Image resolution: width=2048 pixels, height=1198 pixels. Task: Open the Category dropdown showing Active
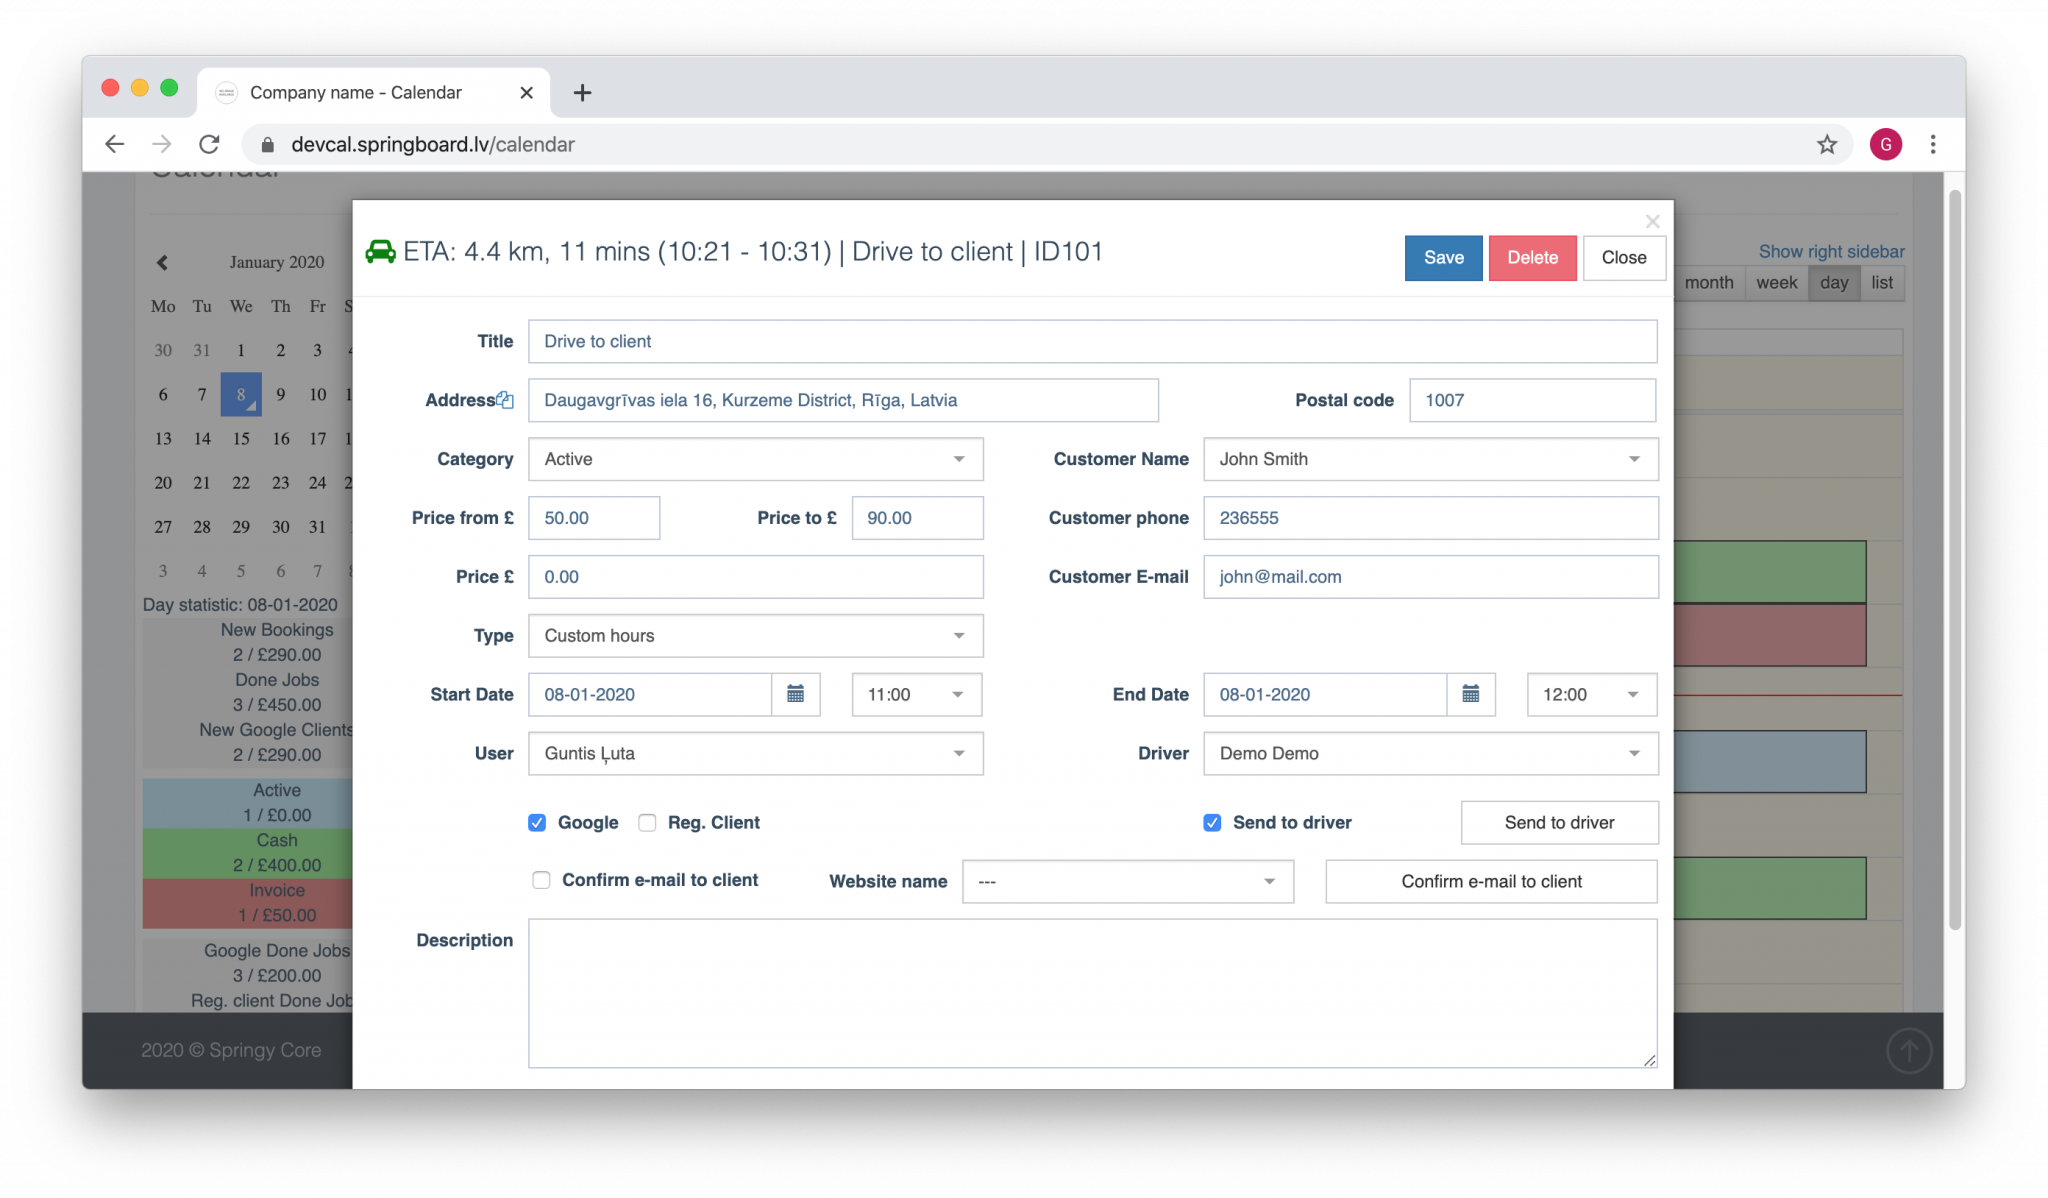(x=755, y=459)
